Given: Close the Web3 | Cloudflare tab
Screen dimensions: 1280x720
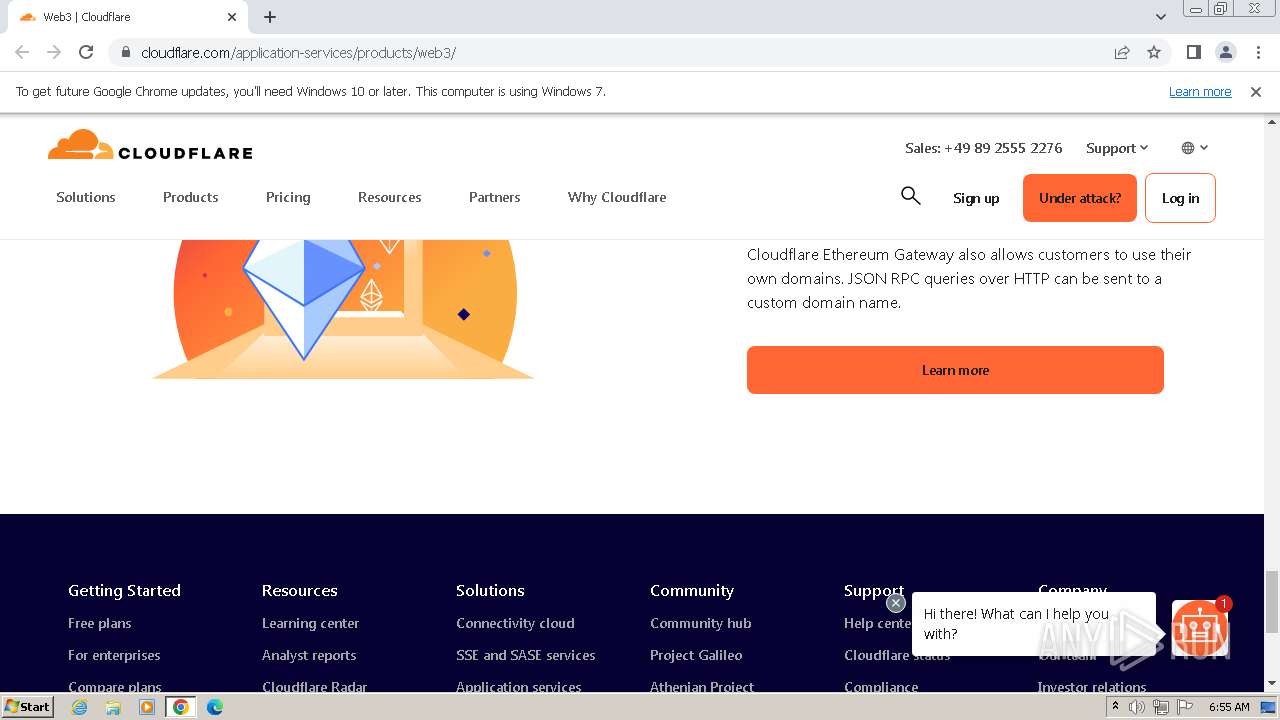Looking at the screenshot, I should pyautogui.click(x=232, y=17).
